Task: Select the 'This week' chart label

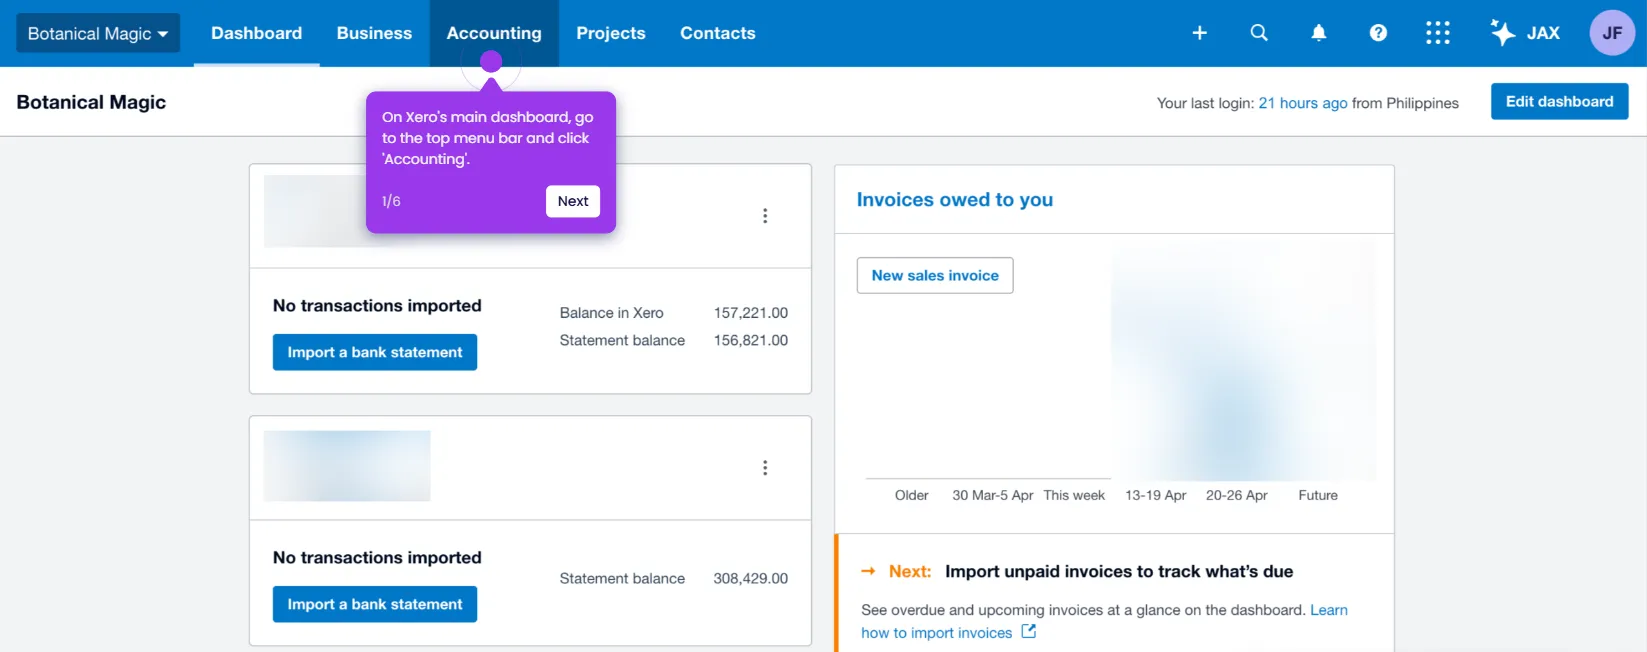Action: click(x=1074, y=495)
